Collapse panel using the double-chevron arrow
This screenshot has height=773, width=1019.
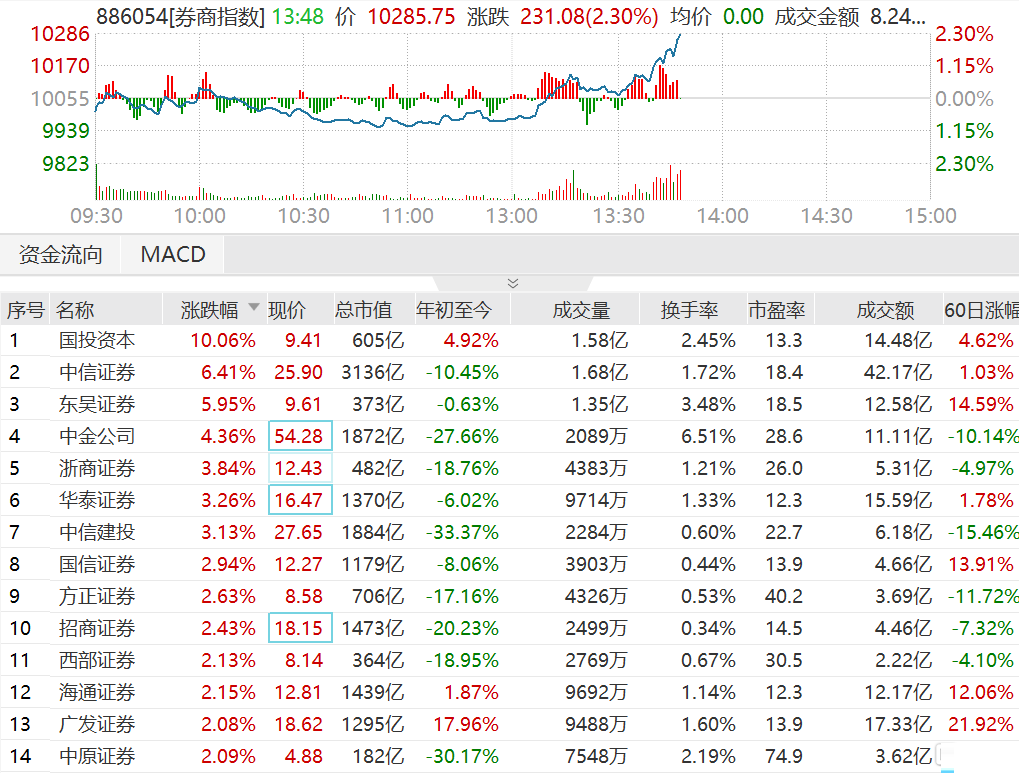[x=513, y=284]
